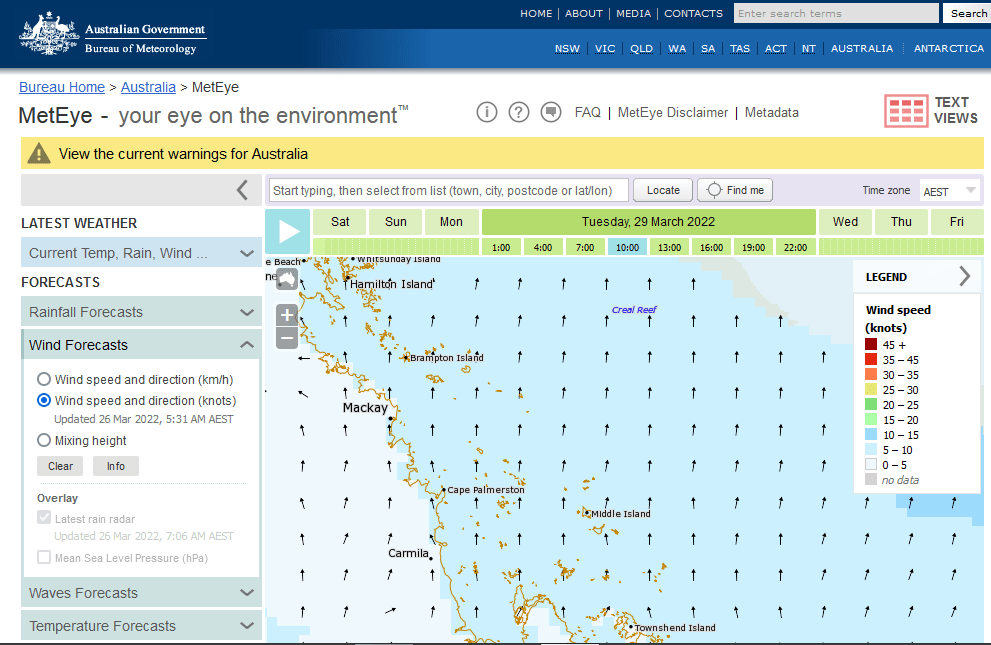Zoom out on the map

coord(287,338)
